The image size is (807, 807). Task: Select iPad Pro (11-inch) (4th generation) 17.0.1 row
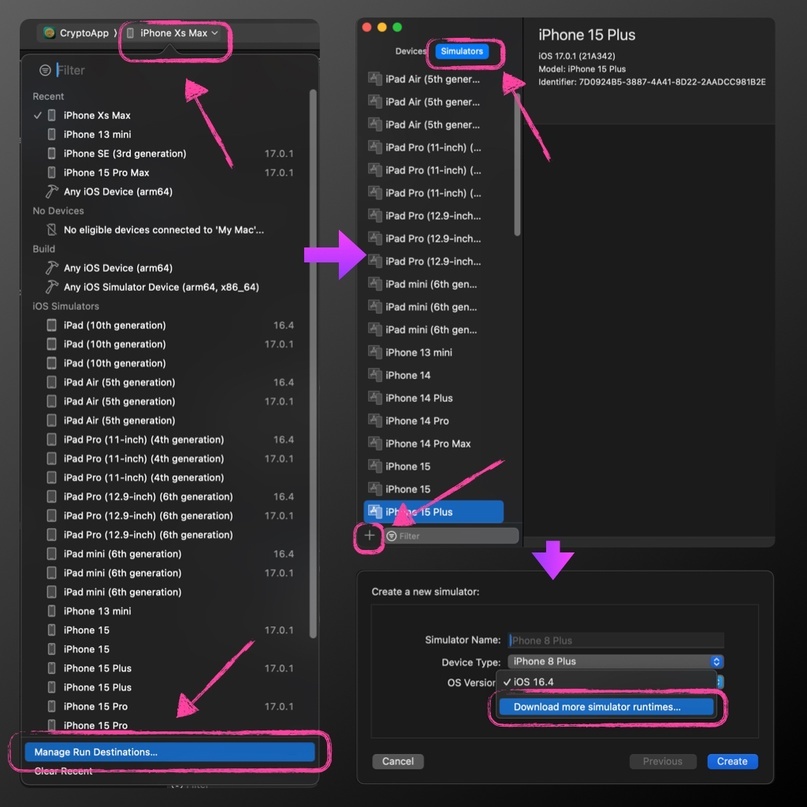(170, 459)
